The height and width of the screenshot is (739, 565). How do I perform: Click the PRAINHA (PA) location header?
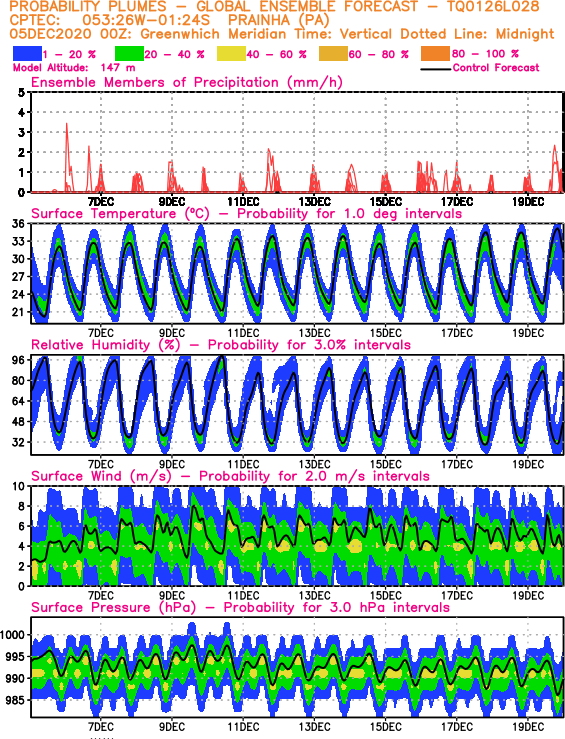[x=278, y=21]
